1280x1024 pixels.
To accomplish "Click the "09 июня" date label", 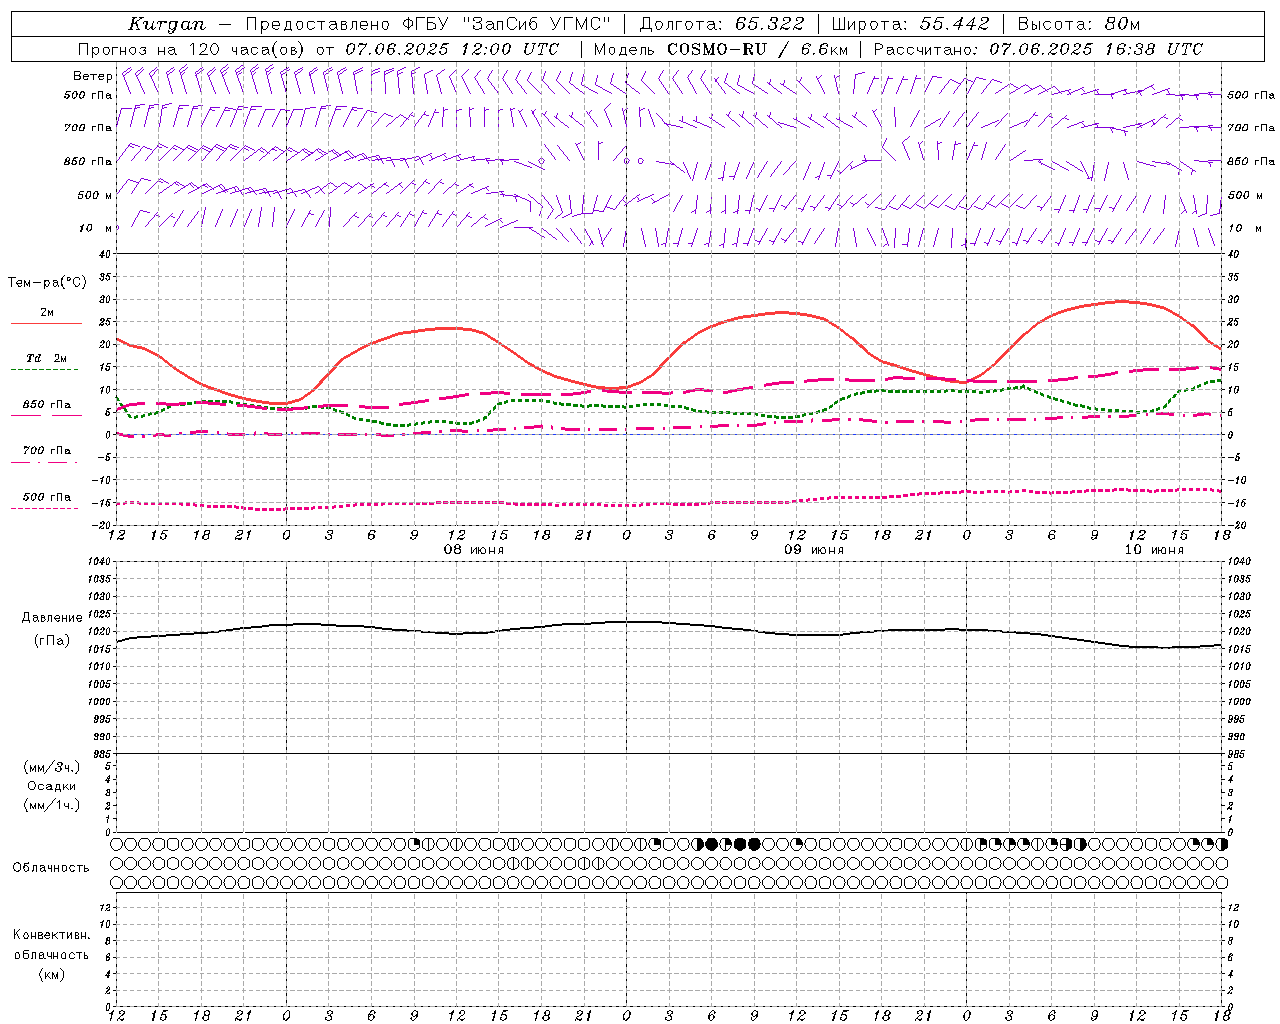I will tap(813, 550).
